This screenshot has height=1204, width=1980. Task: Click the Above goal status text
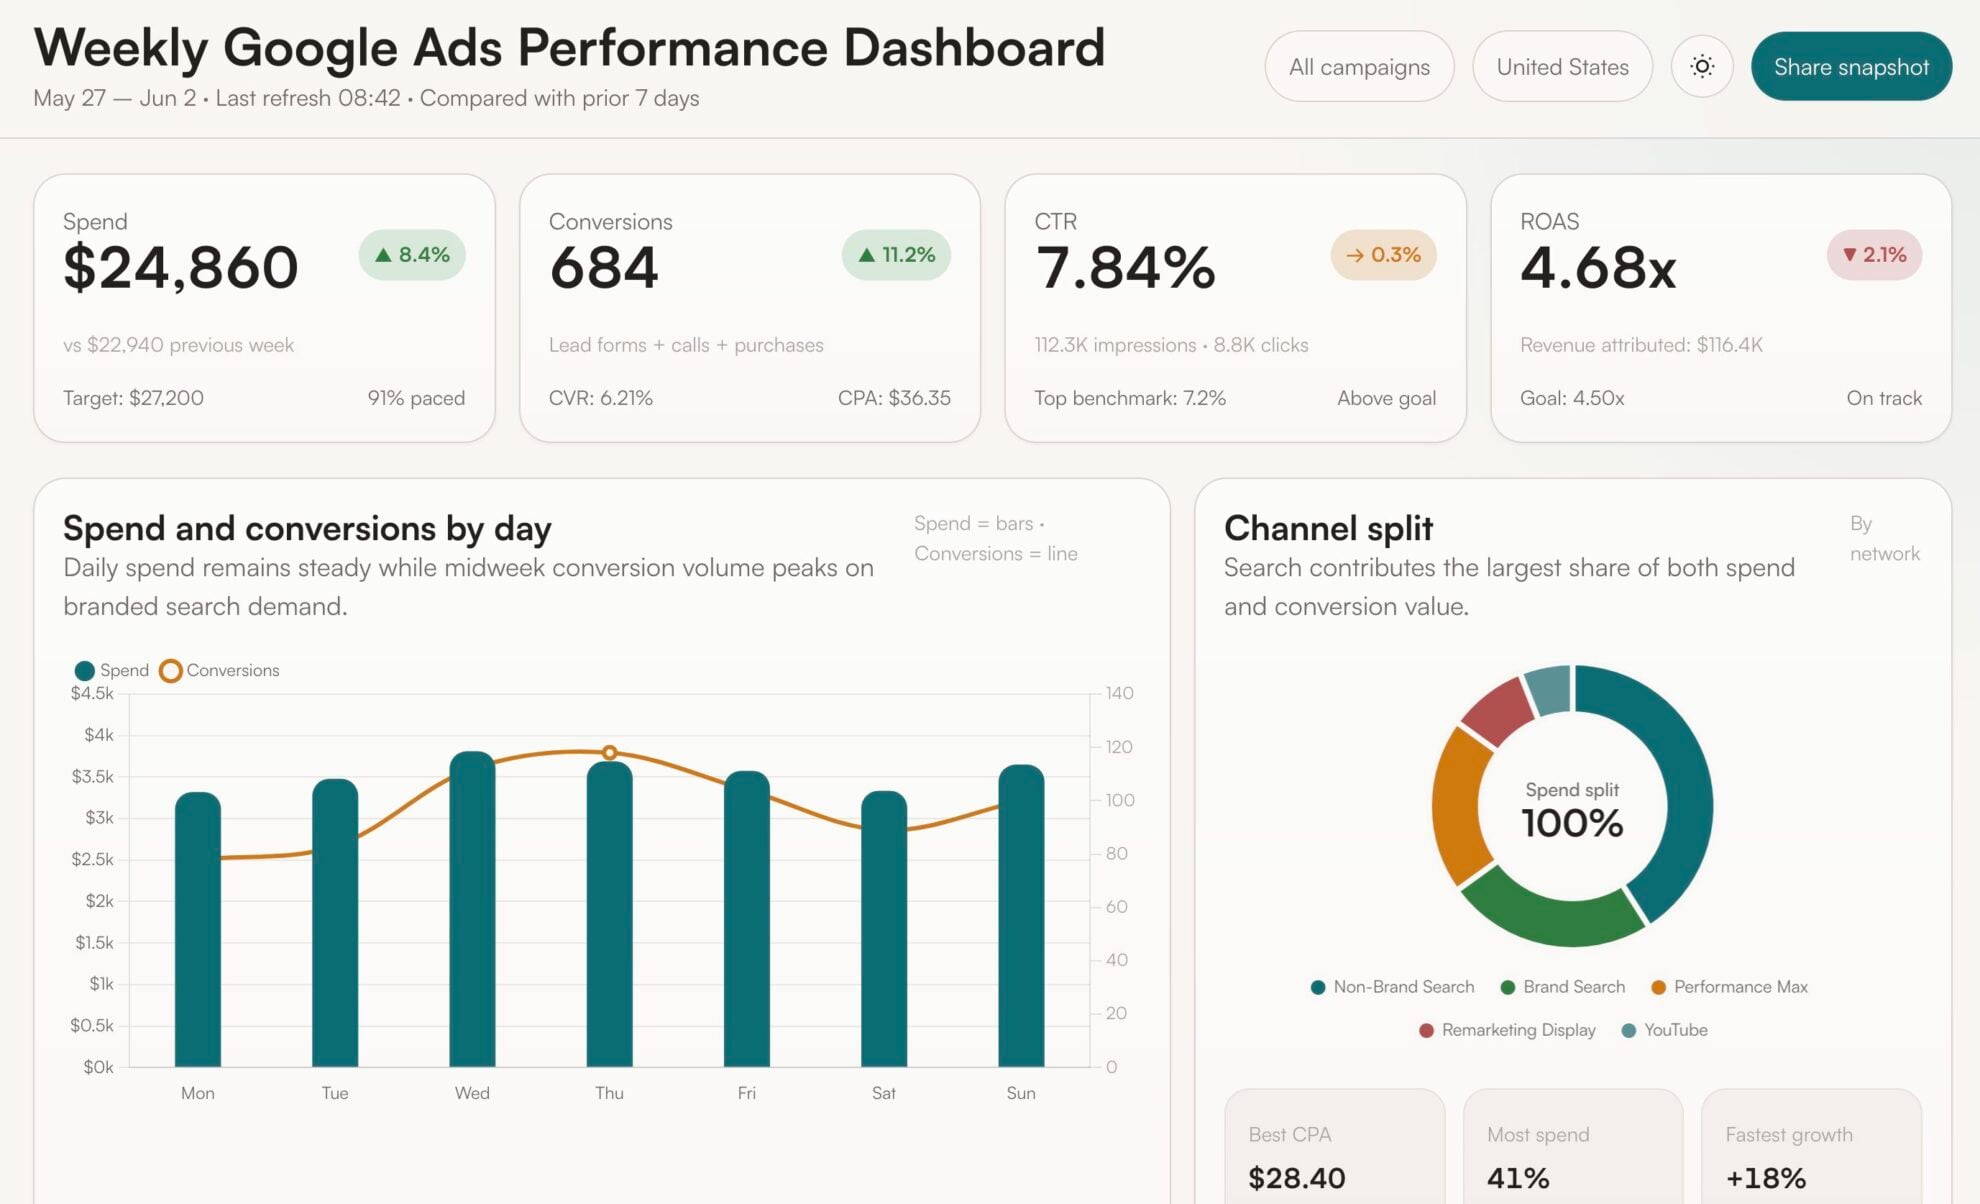click(1386, 398)
